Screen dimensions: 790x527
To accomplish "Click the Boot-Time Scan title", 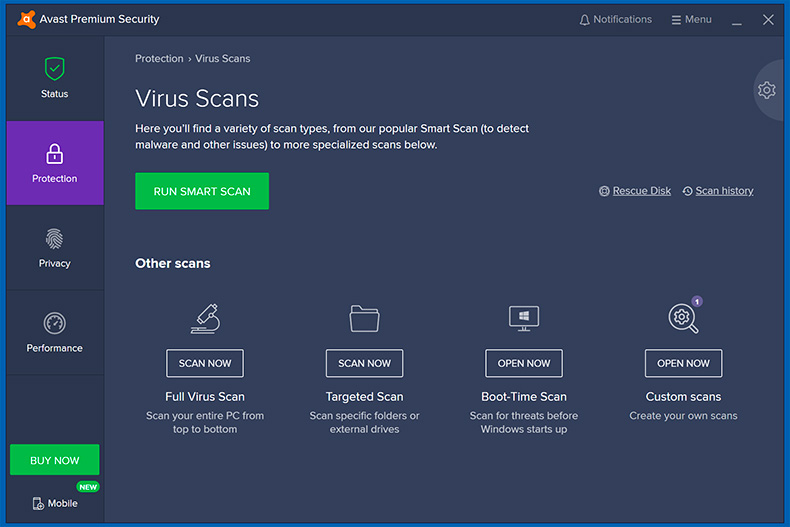I will click(524, 397).
